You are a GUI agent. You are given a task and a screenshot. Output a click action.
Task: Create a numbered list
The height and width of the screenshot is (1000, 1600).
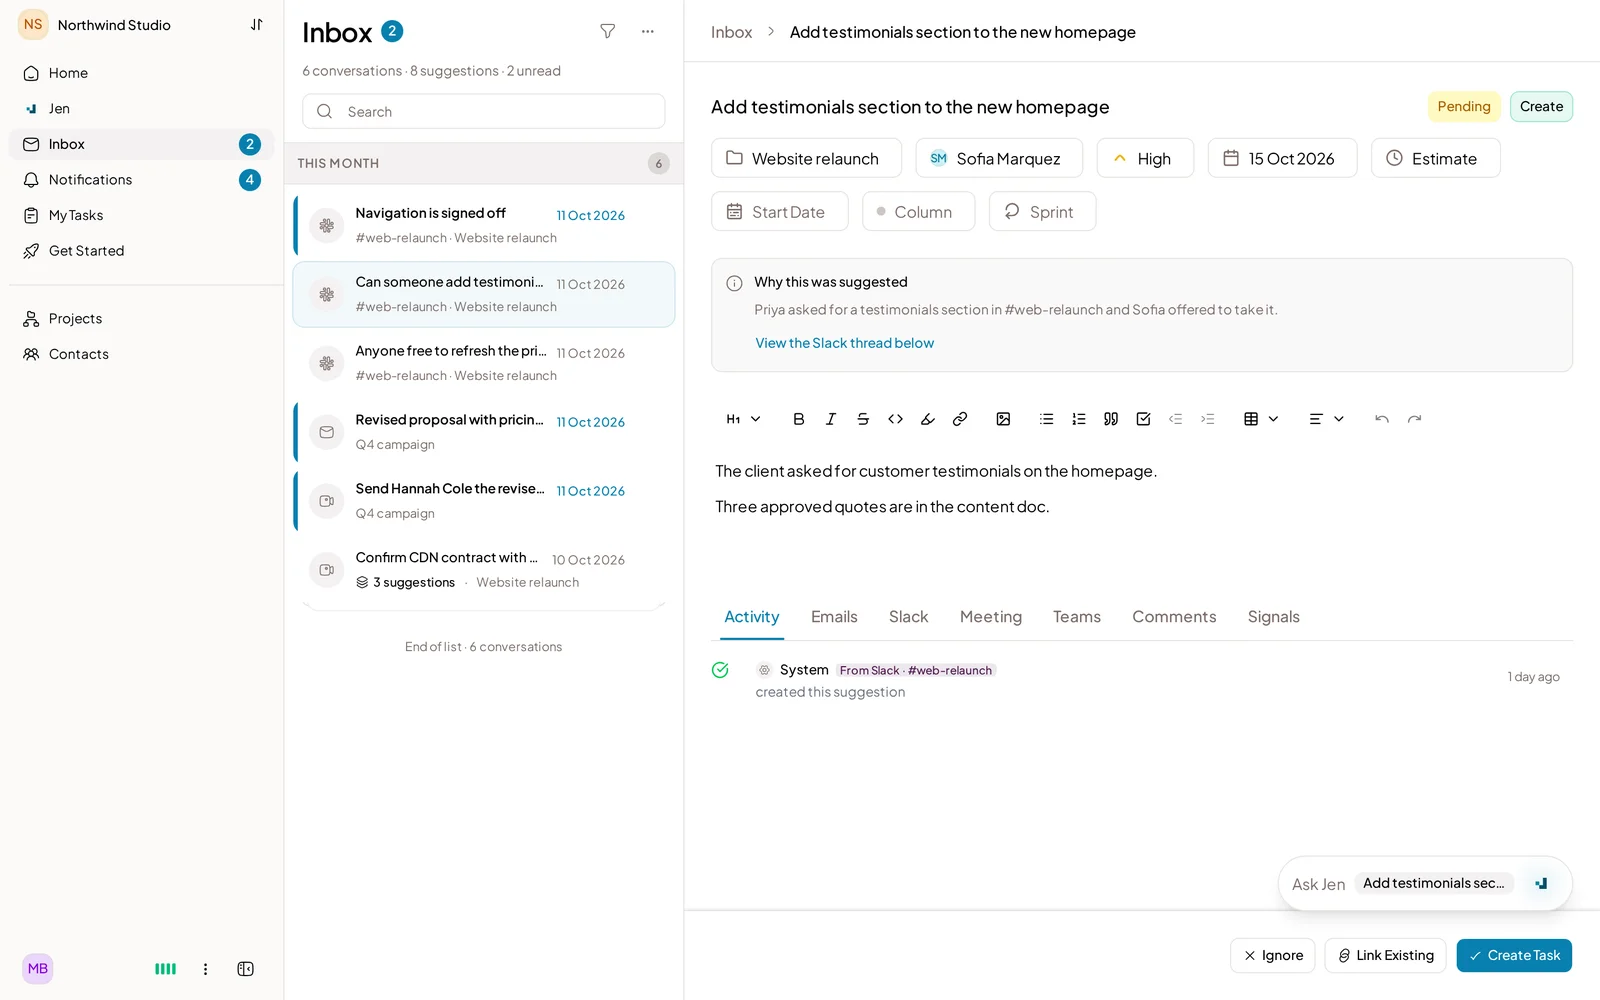click(1079, 419)
